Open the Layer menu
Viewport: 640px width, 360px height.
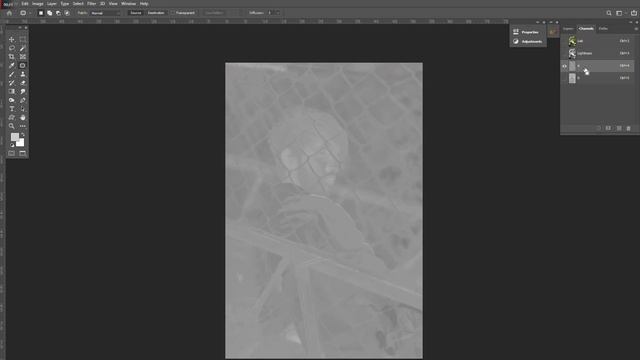coord(52,4)
